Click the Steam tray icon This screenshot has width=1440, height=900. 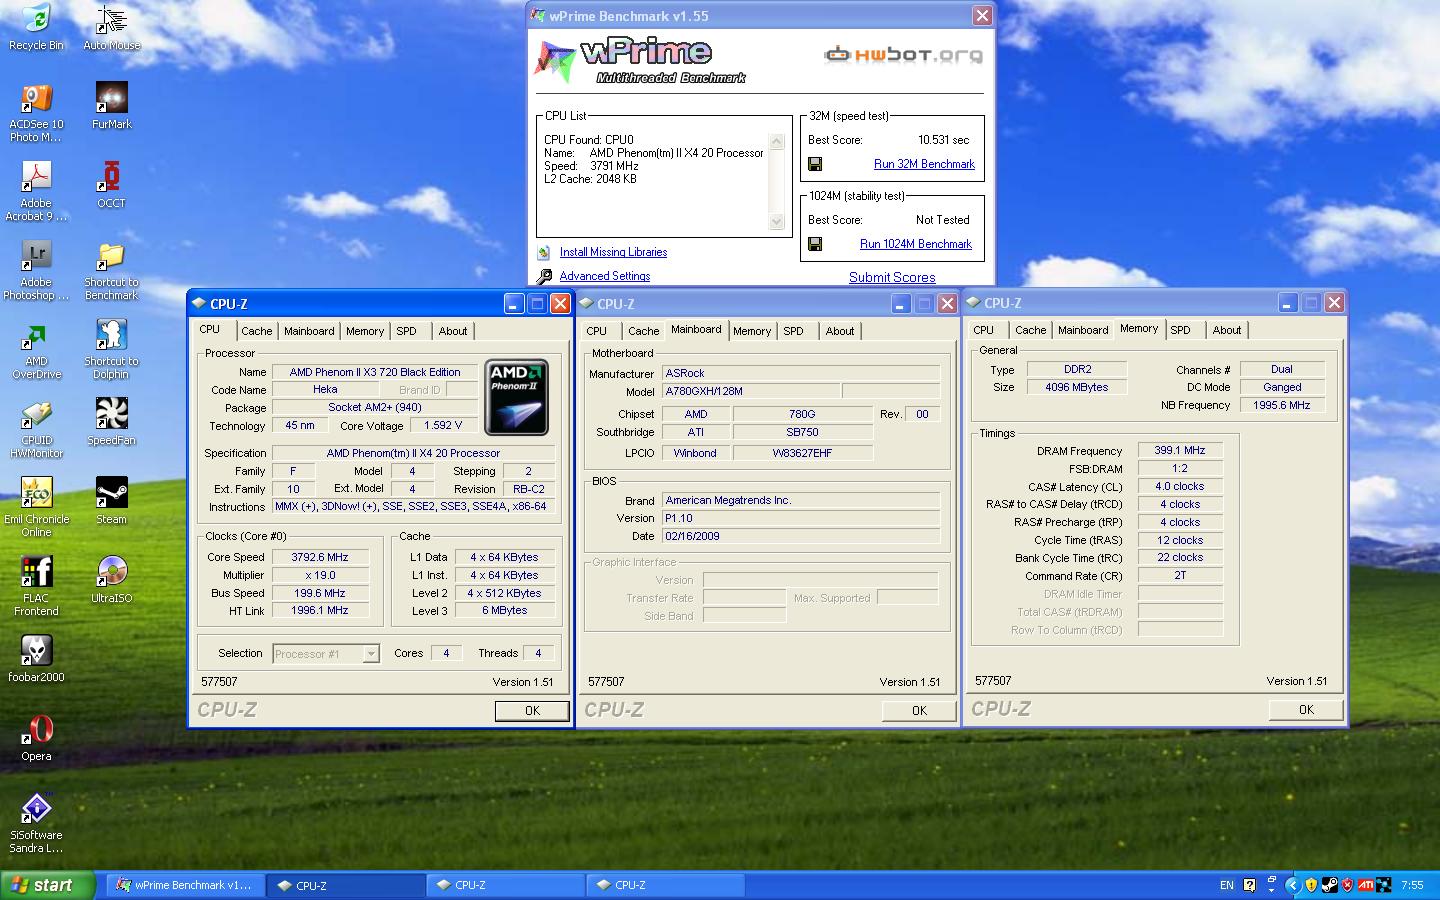(1329, 885)
